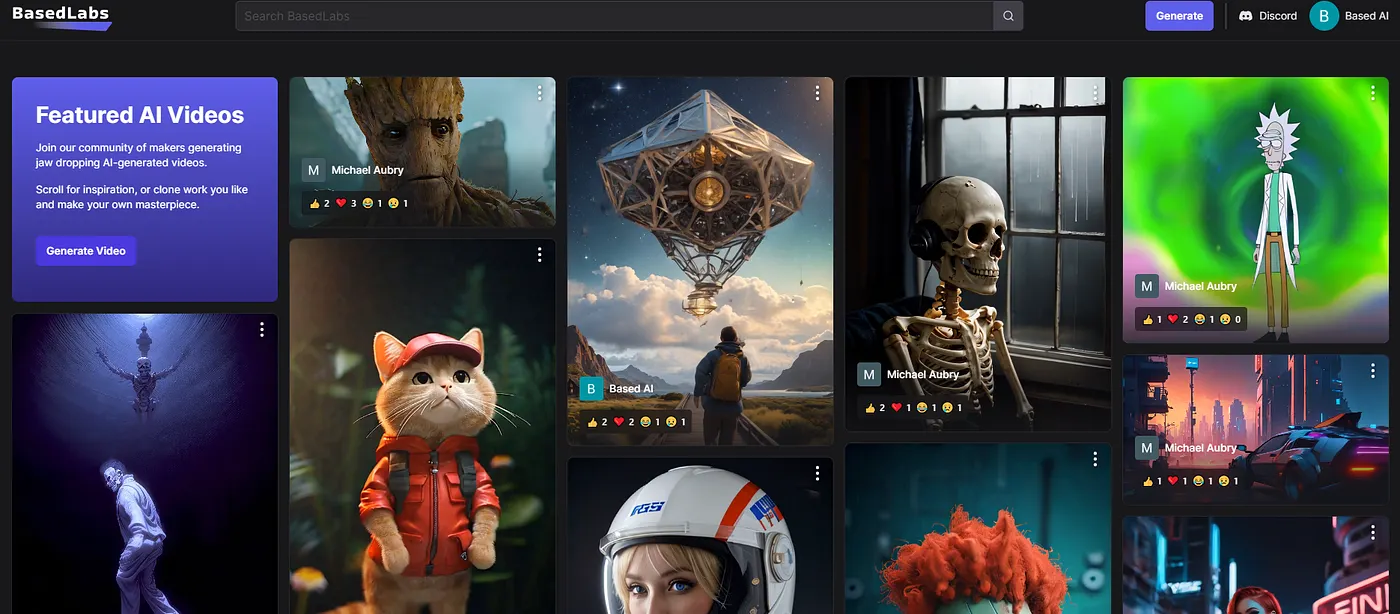Click the Featured AI Videos heading
This screenshot has height=614, width=1400.
(x=140, y=115)
